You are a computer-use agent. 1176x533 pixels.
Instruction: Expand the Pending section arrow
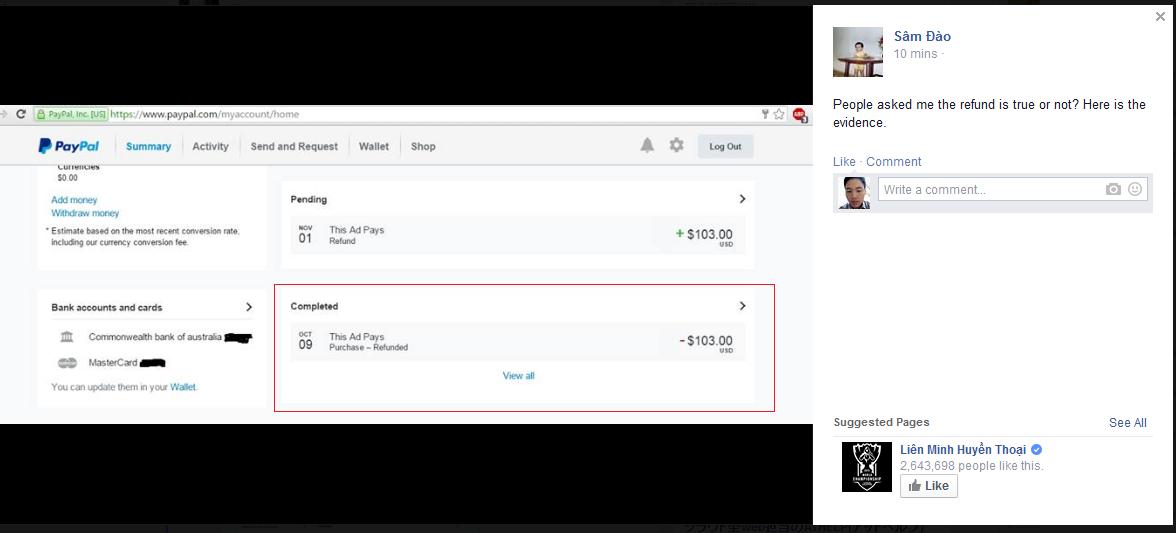742,199
